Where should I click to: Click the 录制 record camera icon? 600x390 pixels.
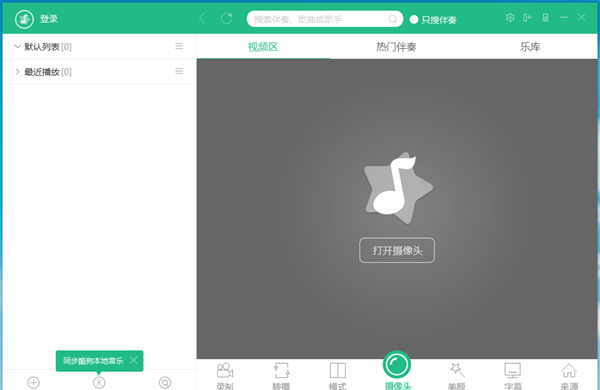coord(225,370)
